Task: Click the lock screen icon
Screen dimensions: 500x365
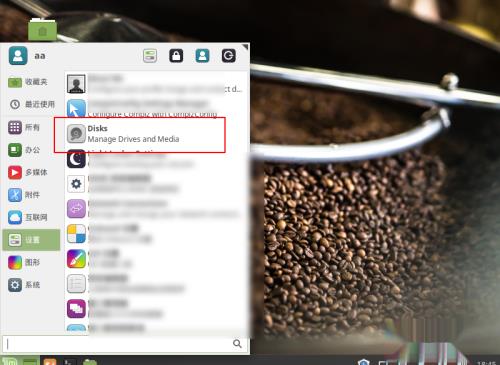Action: [176, 56]
